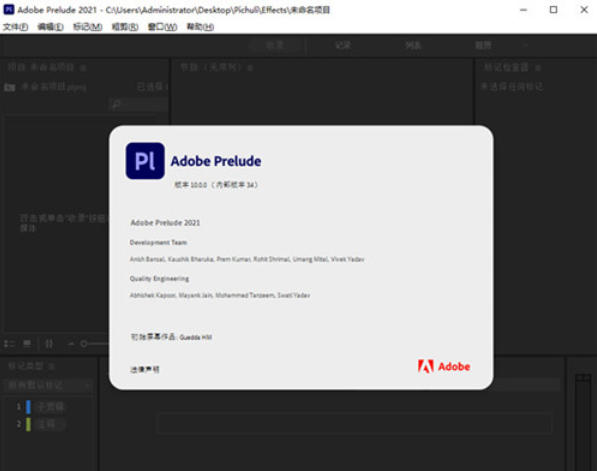Click the zoom-out mountain icon beside slider
The width and height of the screenshot is (597, 471).
click(71, 344)
